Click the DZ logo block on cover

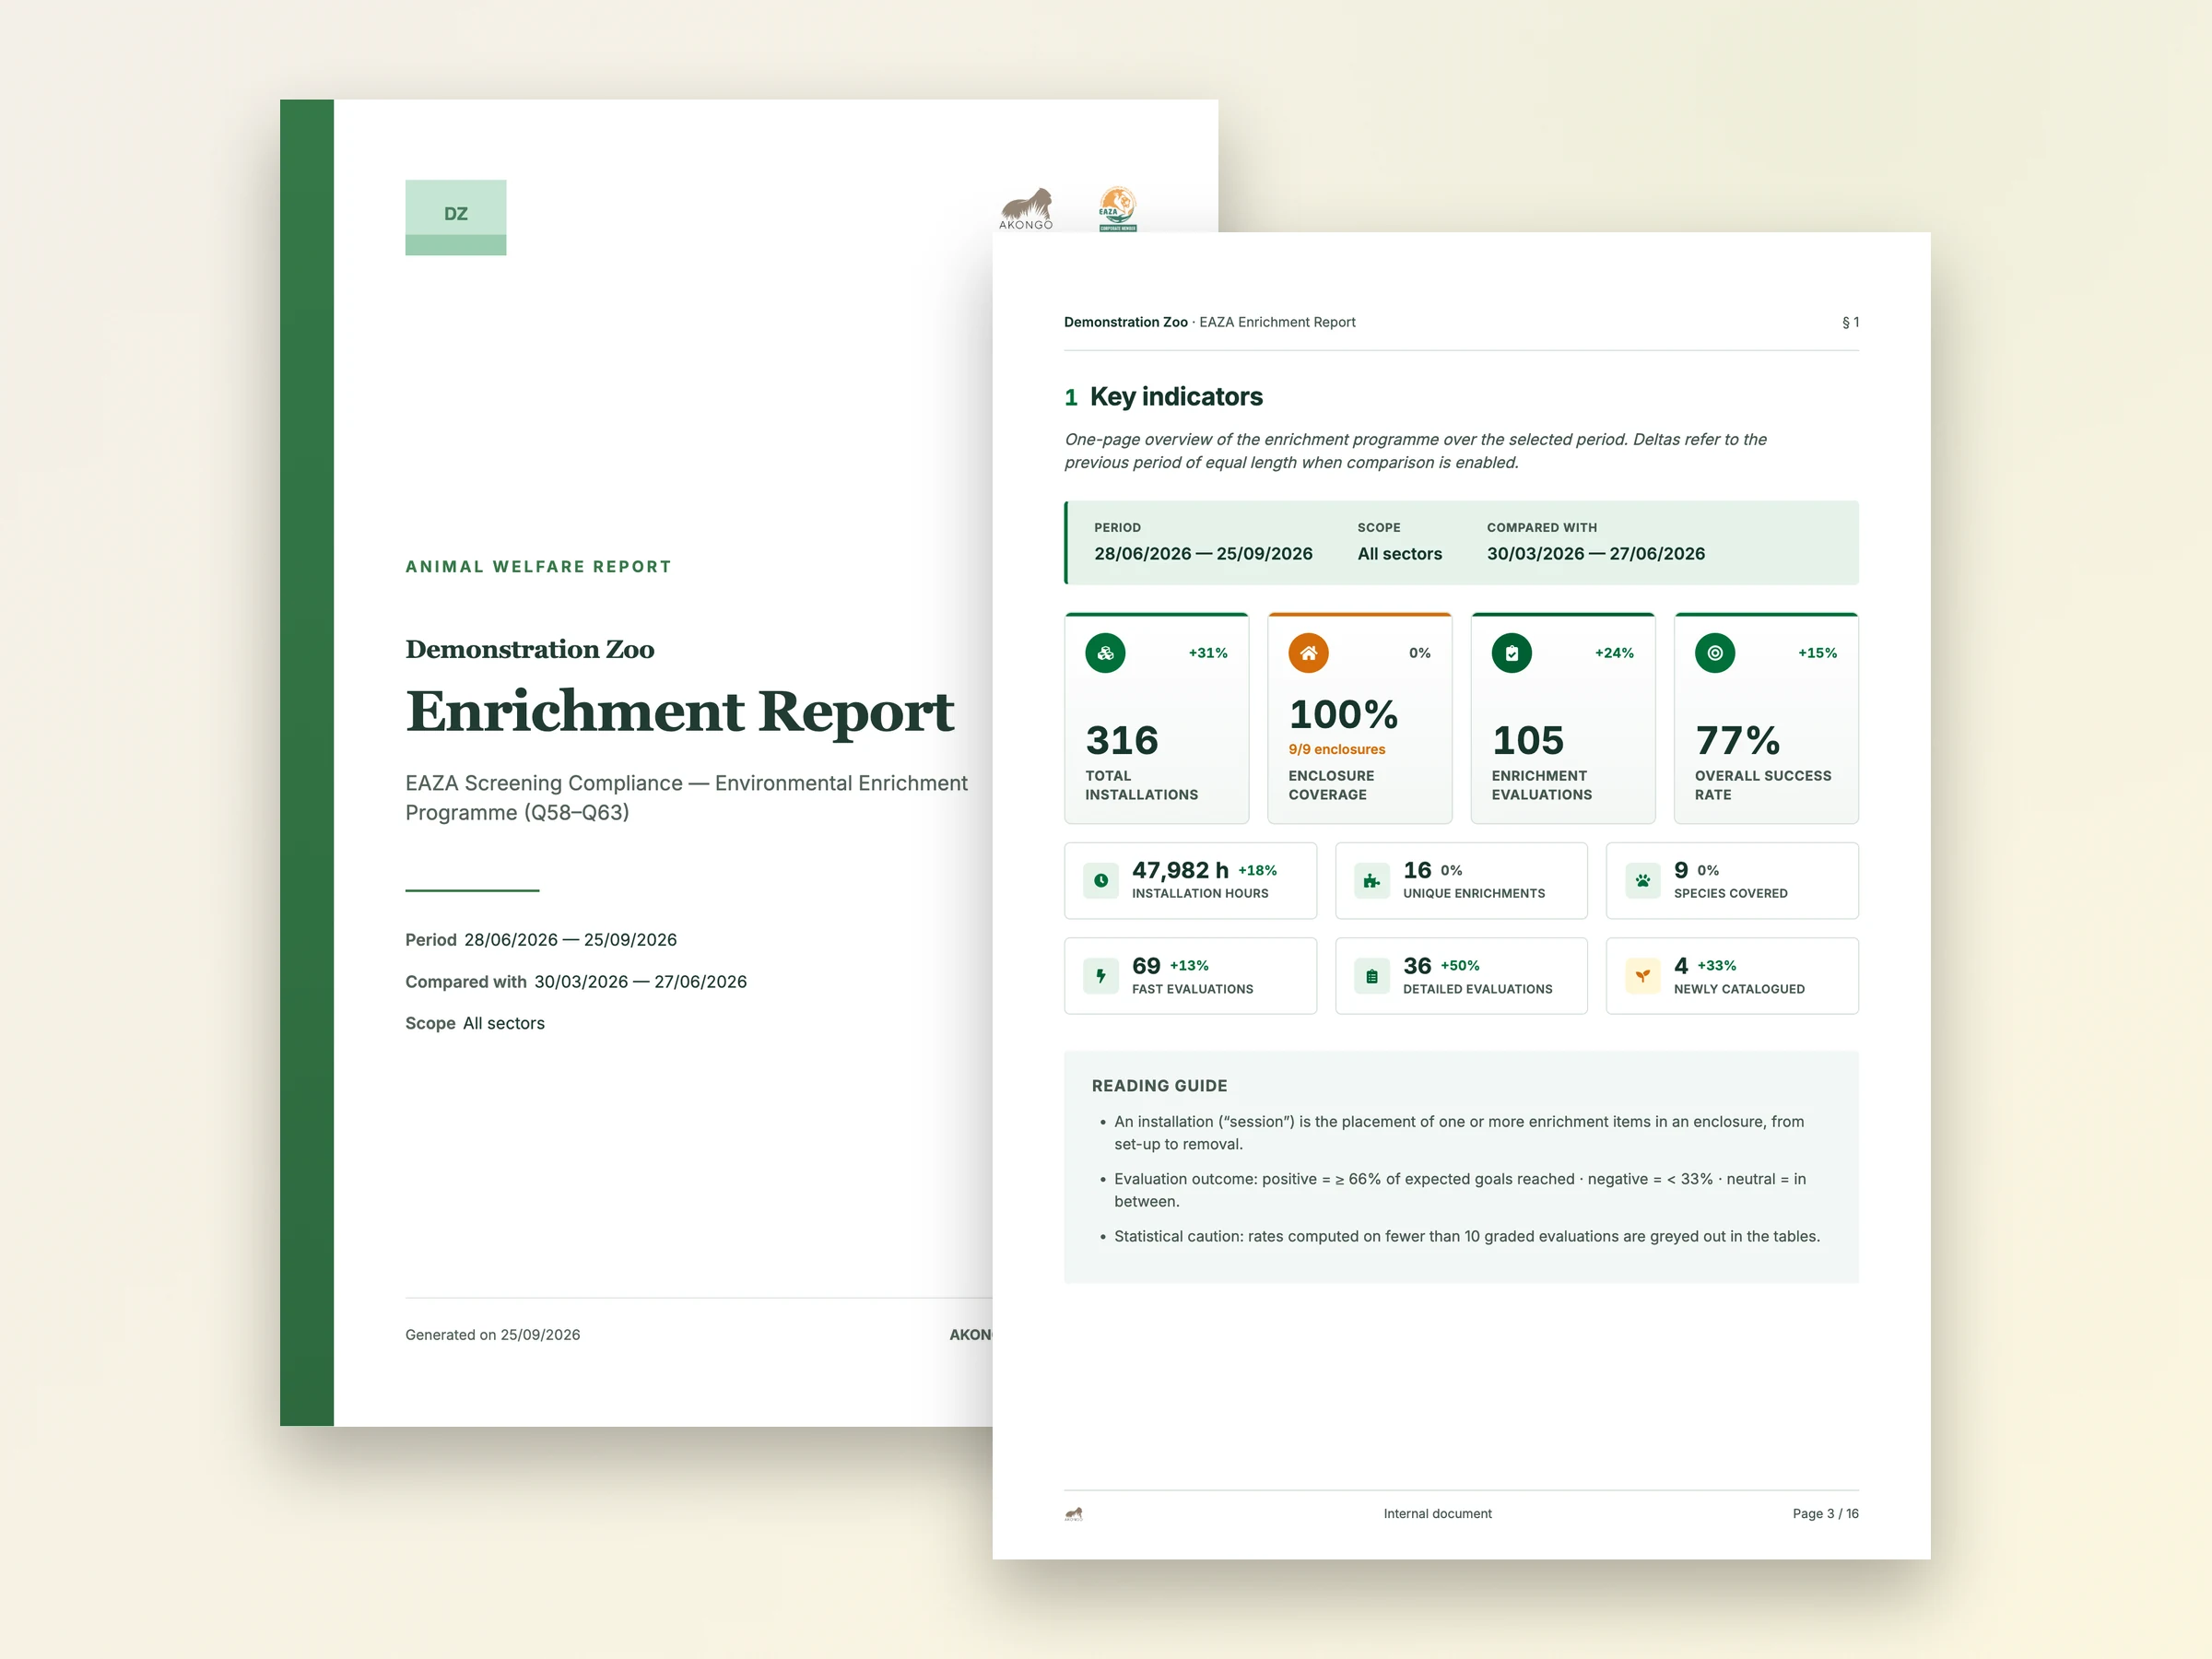coord(456,218)
